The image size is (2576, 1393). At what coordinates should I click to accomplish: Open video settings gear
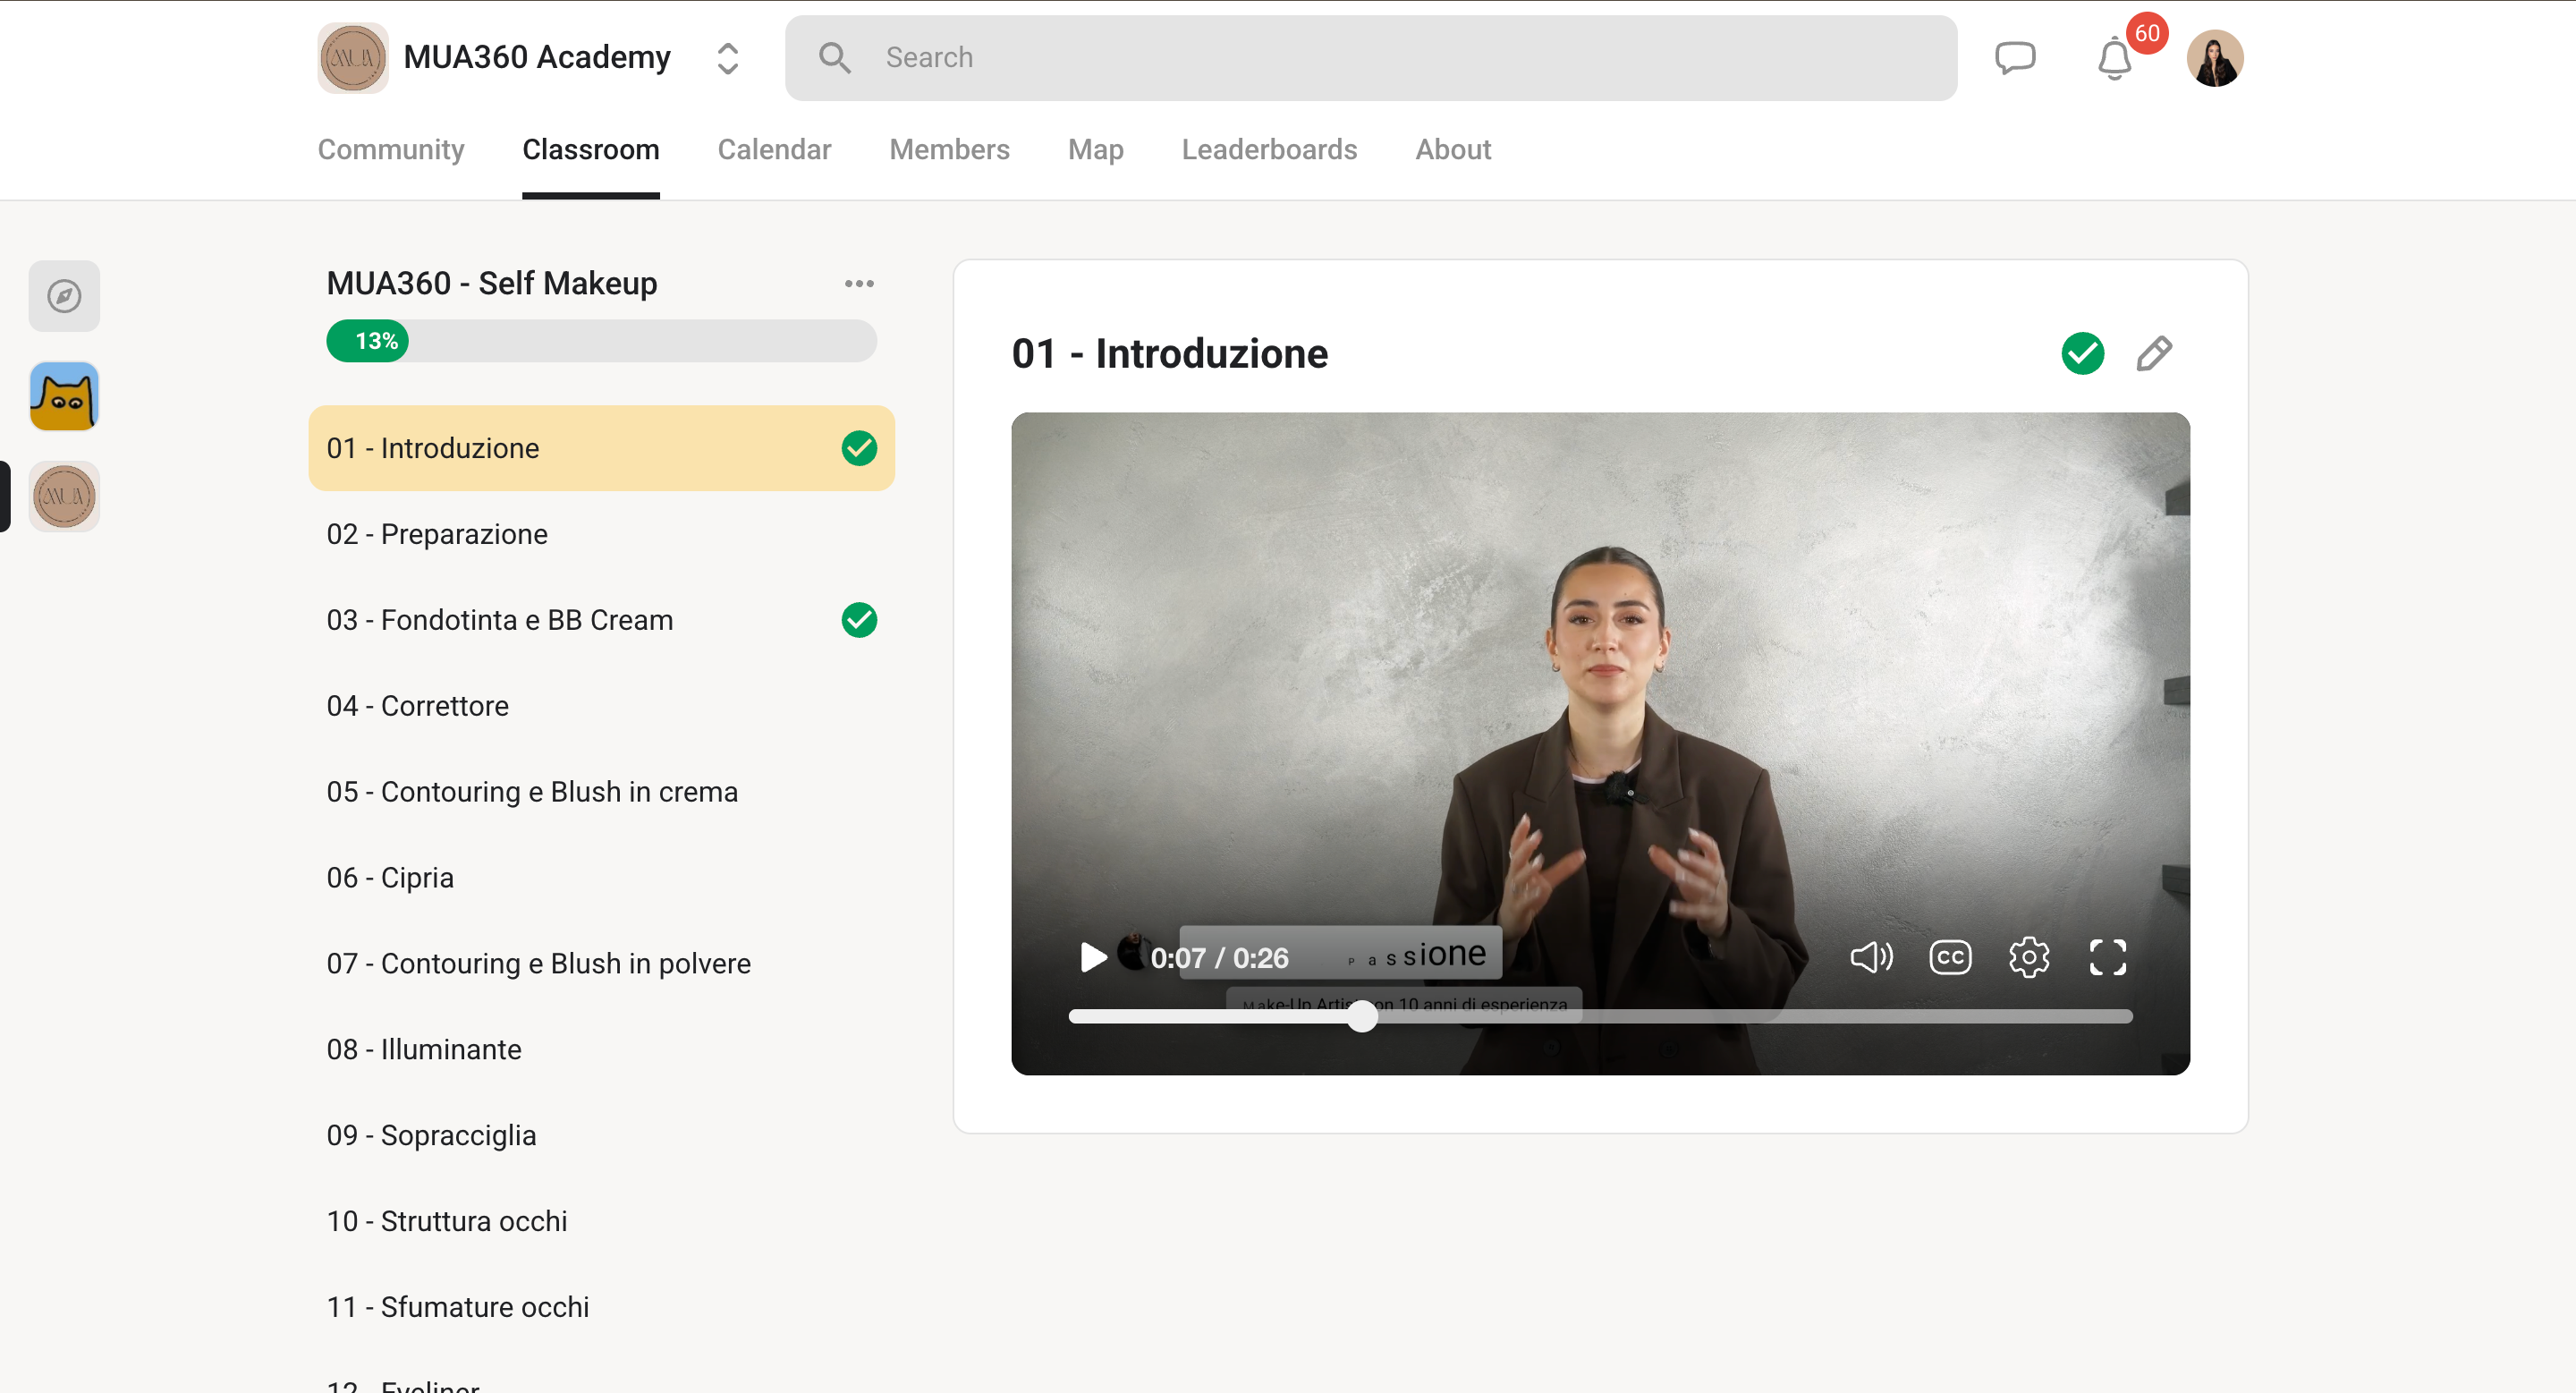tap(2029, 957)
